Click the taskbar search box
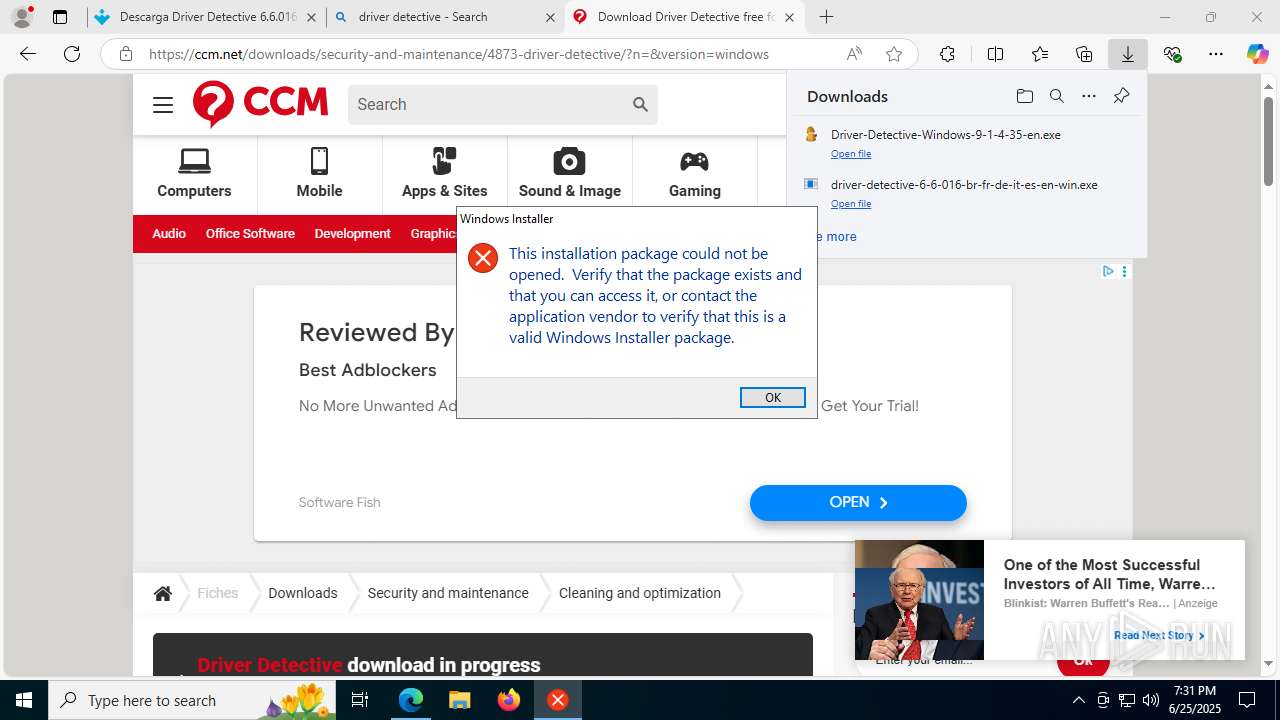The image size is (1280, 720). tap(192, 700)
